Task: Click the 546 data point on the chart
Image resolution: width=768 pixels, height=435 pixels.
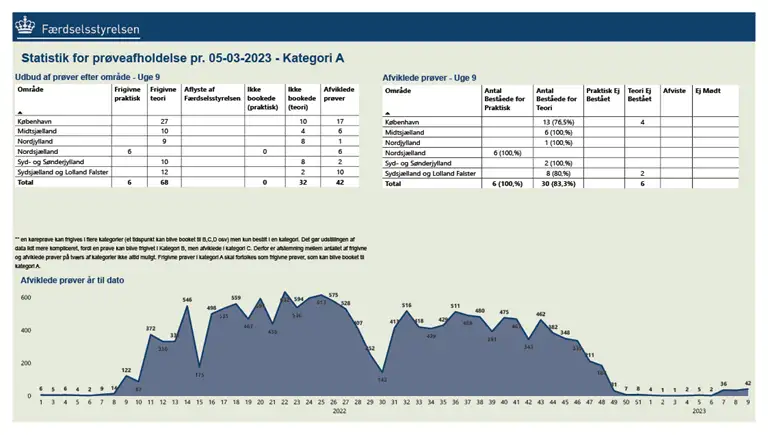Action: coord(186,299)
